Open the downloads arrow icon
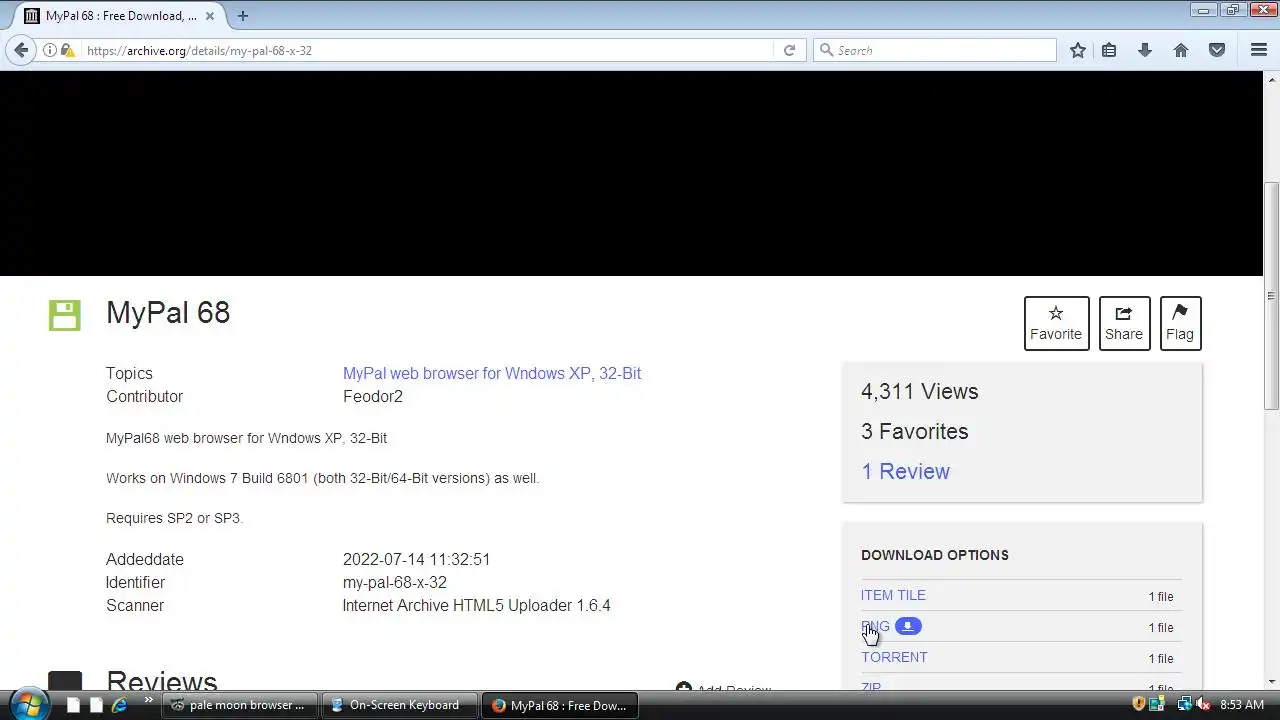Screen dimensions: 1280x720 pyautogui.click(x=1145, y=50)
